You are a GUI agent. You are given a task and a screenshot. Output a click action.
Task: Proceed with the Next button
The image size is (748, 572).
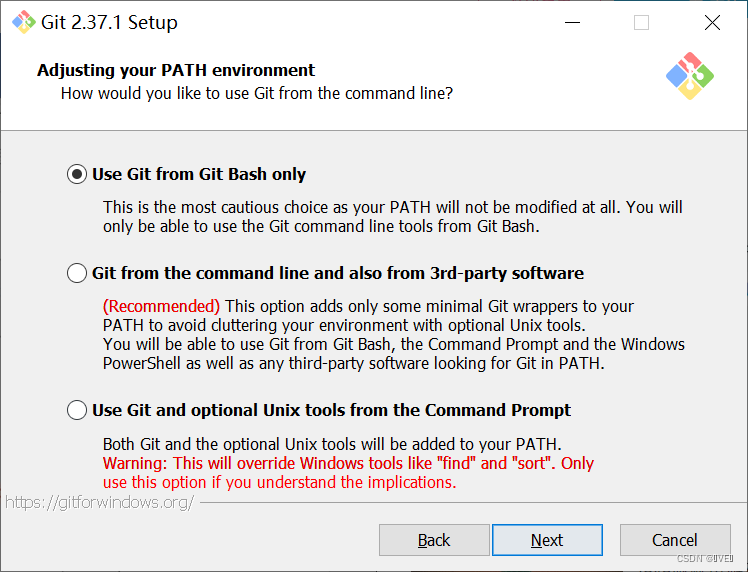547,540
